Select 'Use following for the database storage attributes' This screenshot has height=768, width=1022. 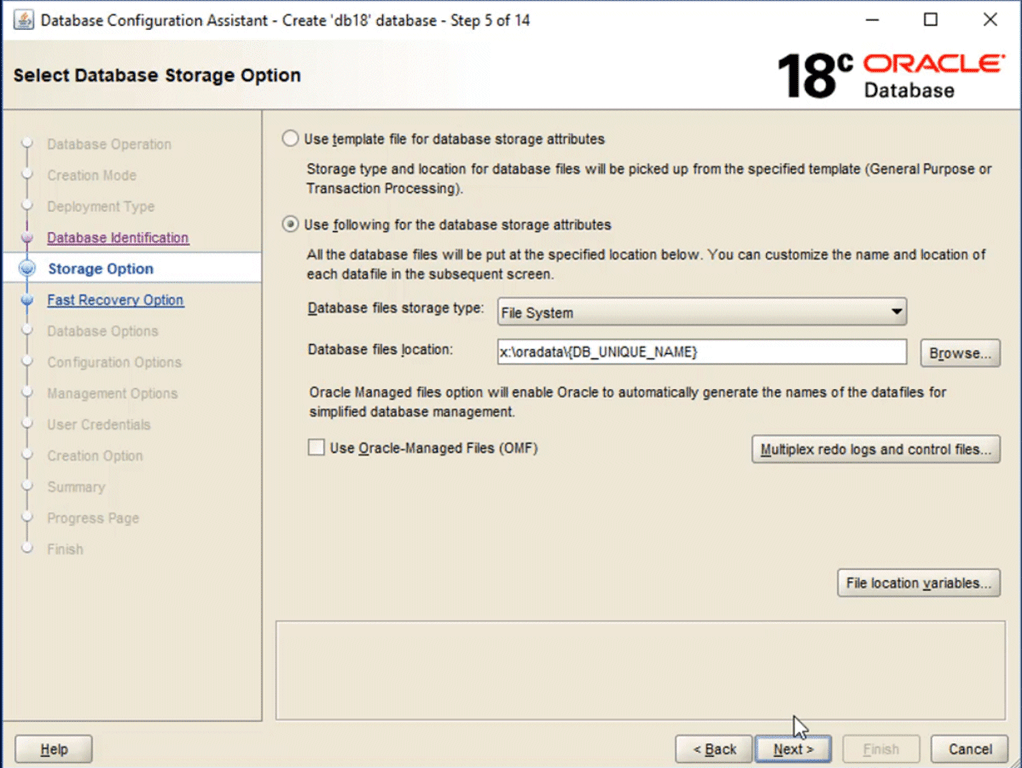click(x=290, y=224)
